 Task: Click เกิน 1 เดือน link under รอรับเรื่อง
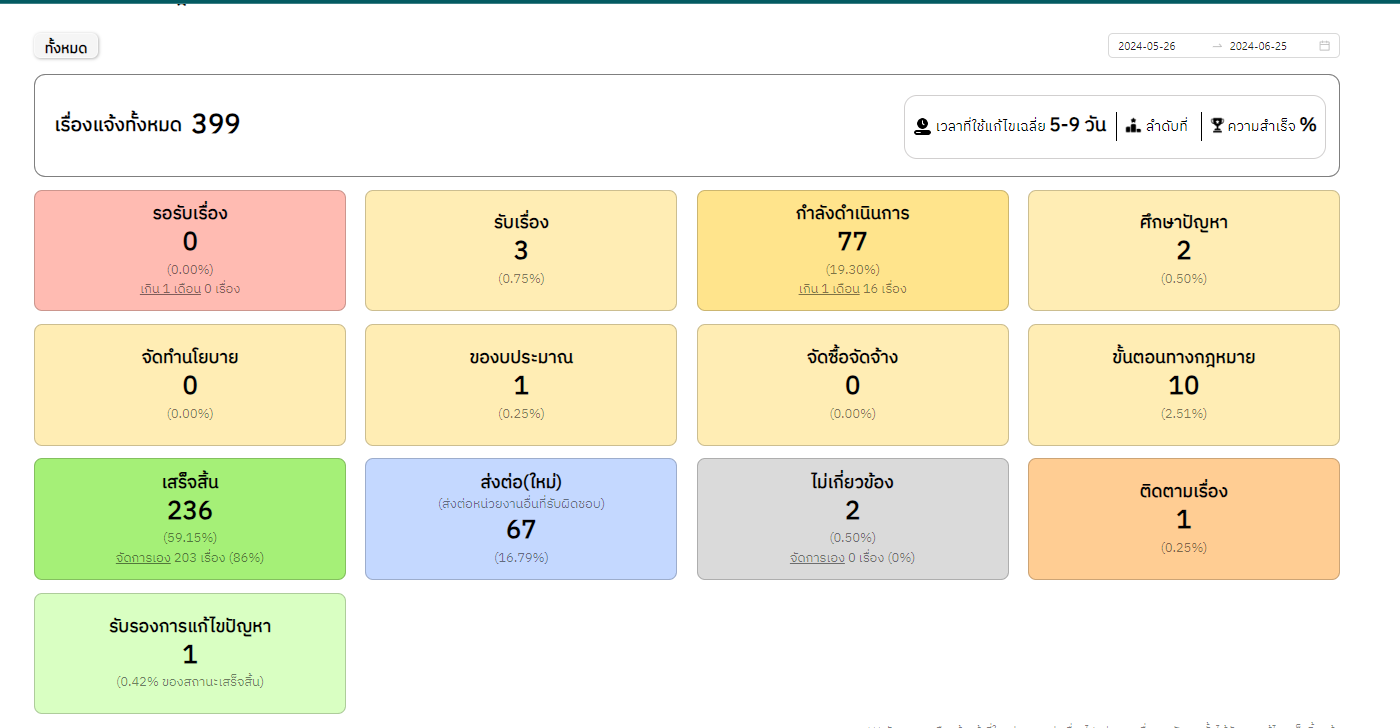click(170, 289)
